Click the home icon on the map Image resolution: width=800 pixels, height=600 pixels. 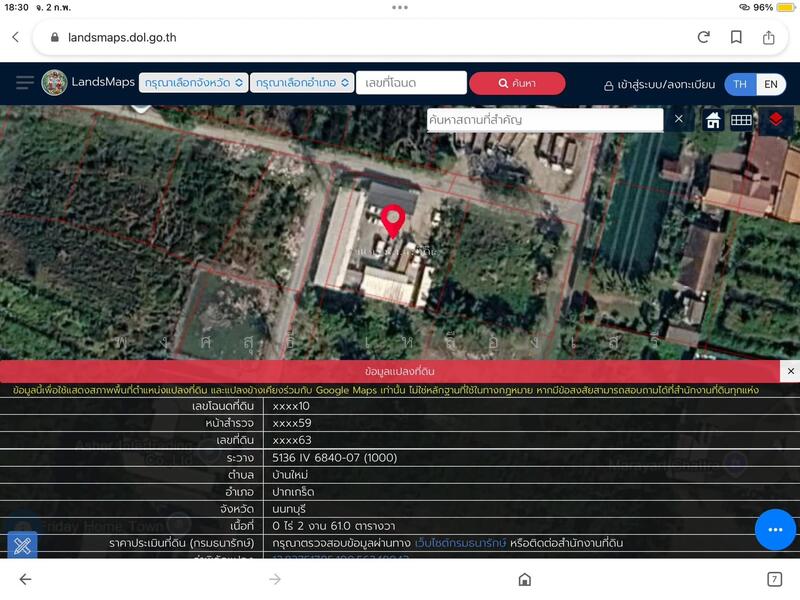[713, 120]
